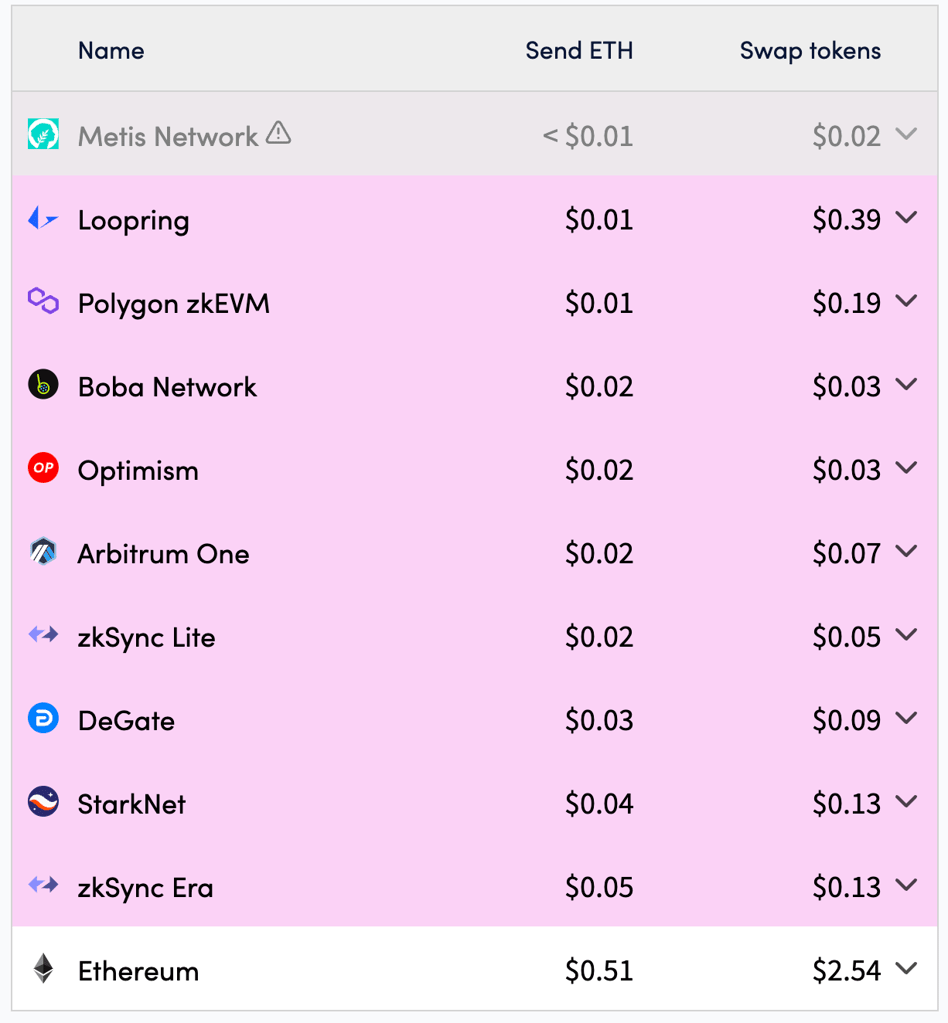948x1023 pixels.
Task: Click the Polygon zkEVM logo icon
Action: [43, 301]
